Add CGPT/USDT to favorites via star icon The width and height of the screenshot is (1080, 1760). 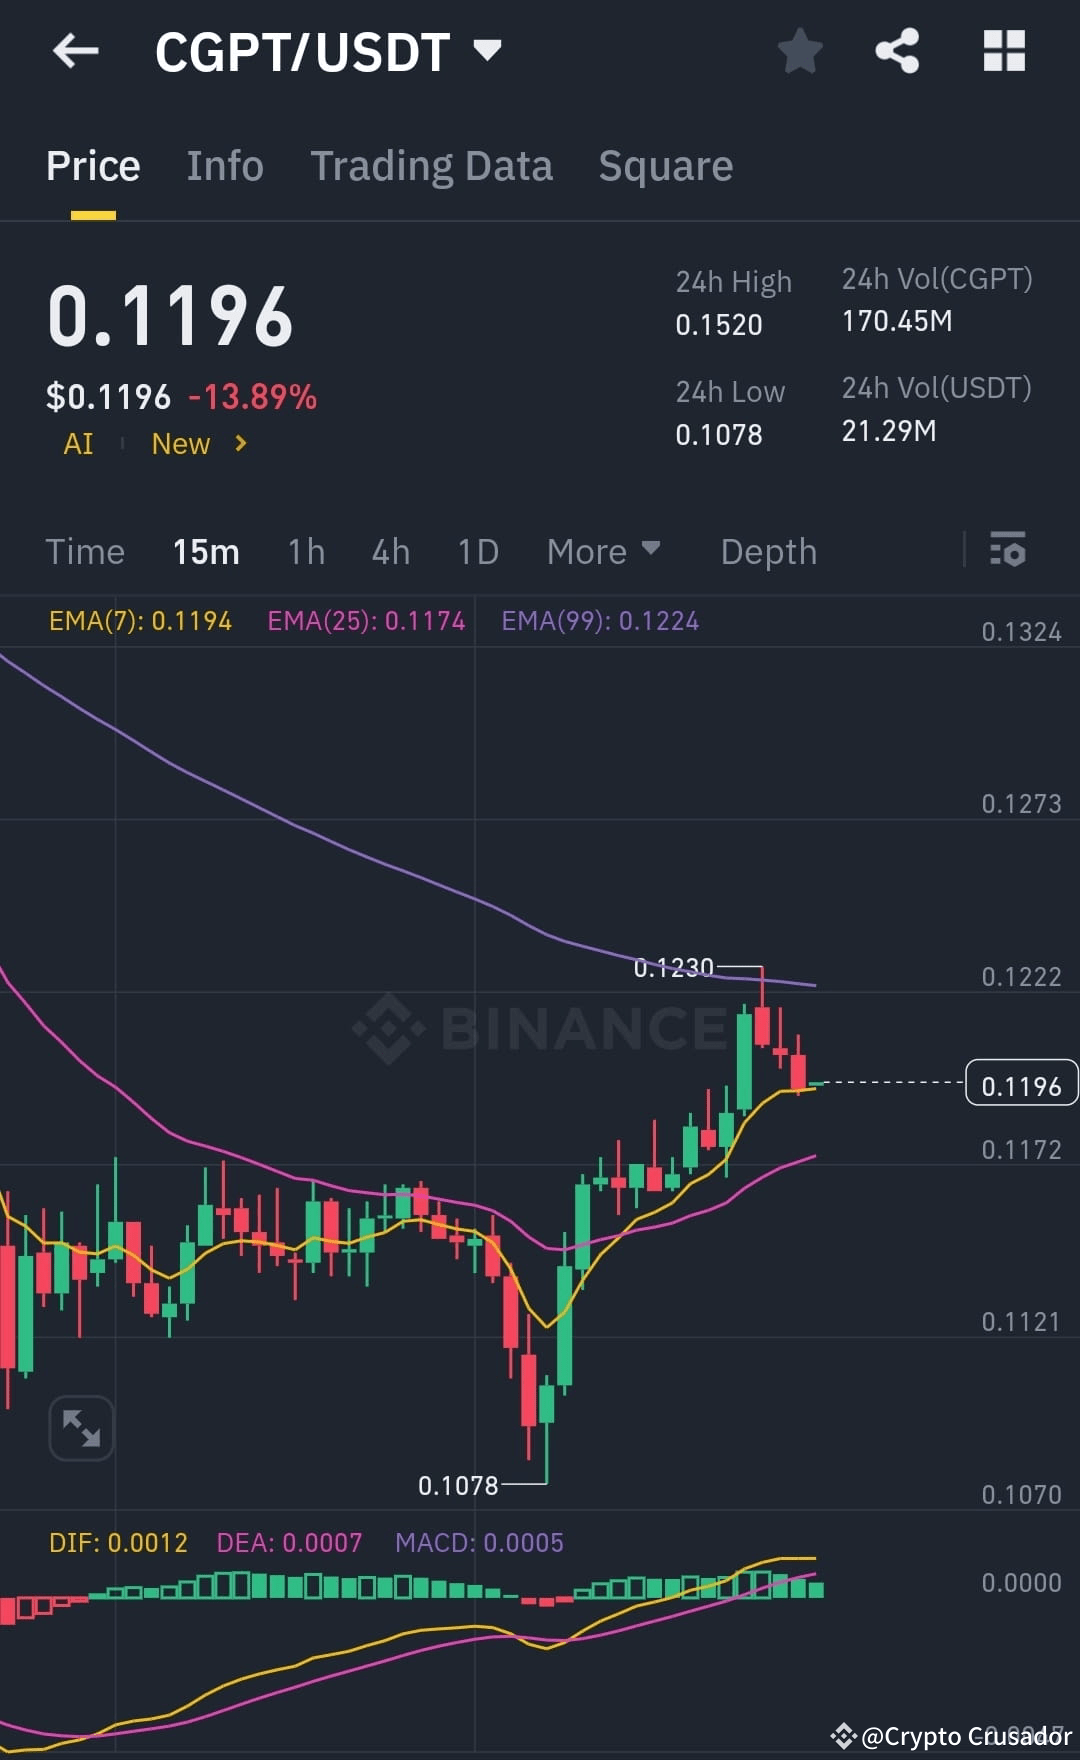point(800,52)
